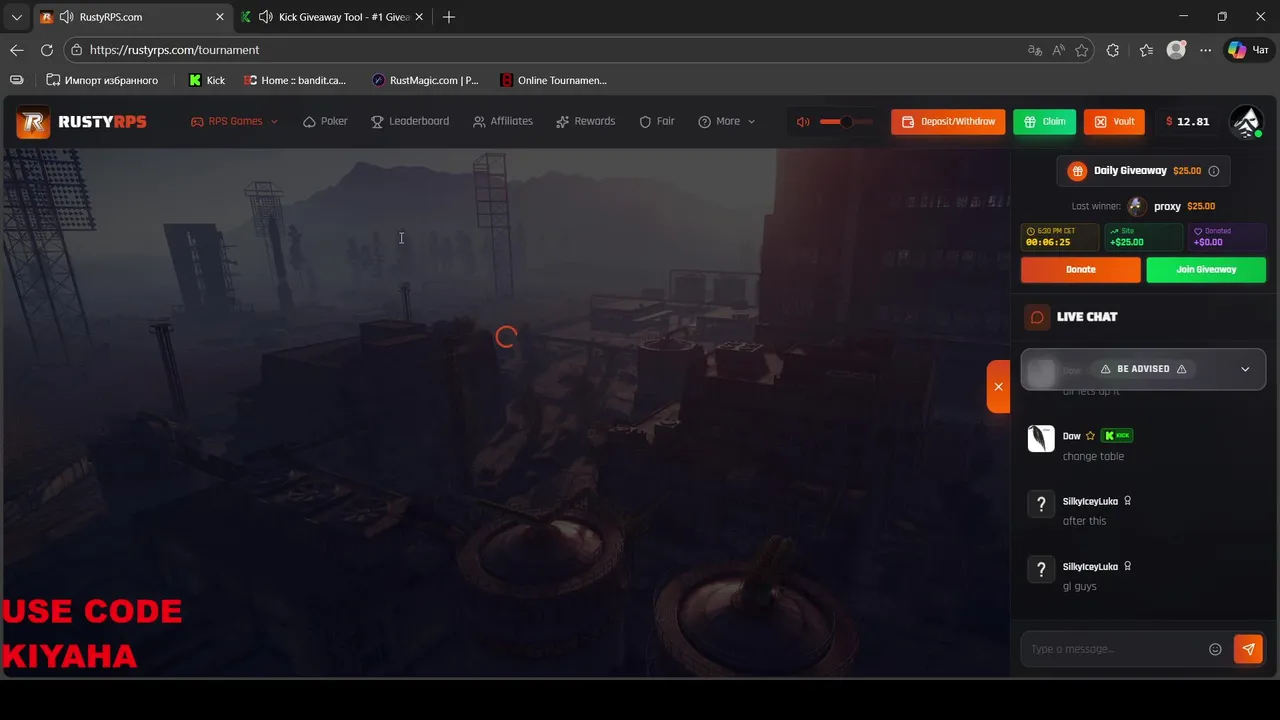Click the Daily Giveaway gift icon

tap(1077, 171)
